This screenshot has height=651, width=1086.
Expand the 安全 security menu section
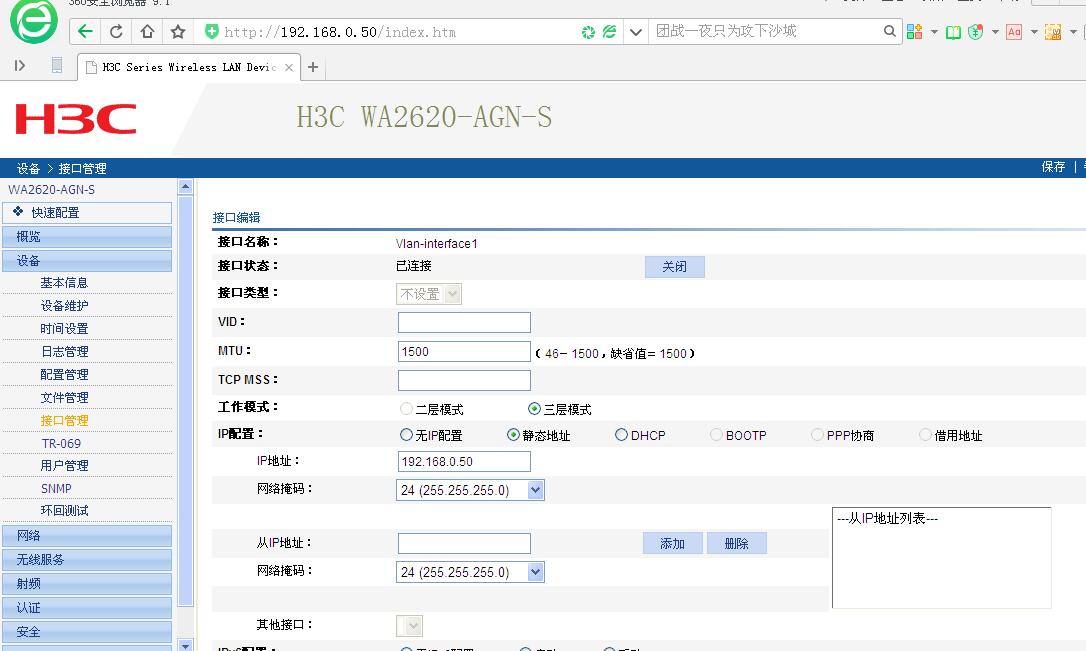[87, 632]
